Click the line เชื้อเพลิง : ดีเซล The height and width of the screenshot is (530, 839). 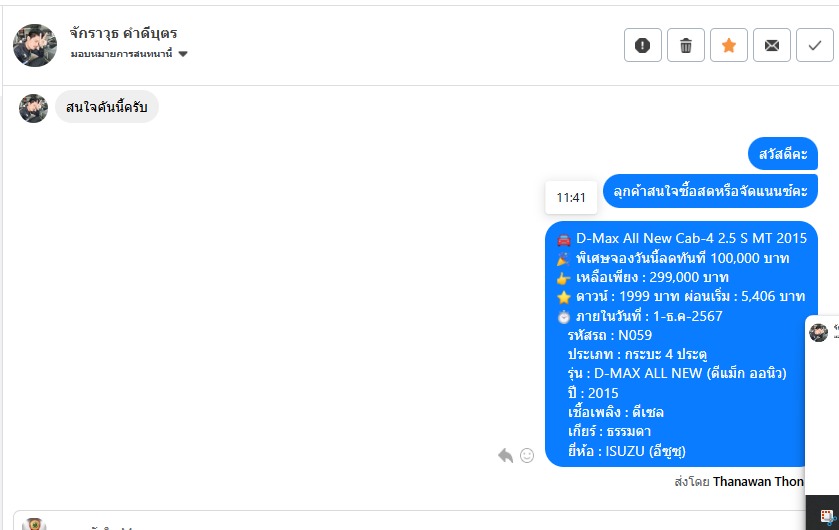(616, 412)
